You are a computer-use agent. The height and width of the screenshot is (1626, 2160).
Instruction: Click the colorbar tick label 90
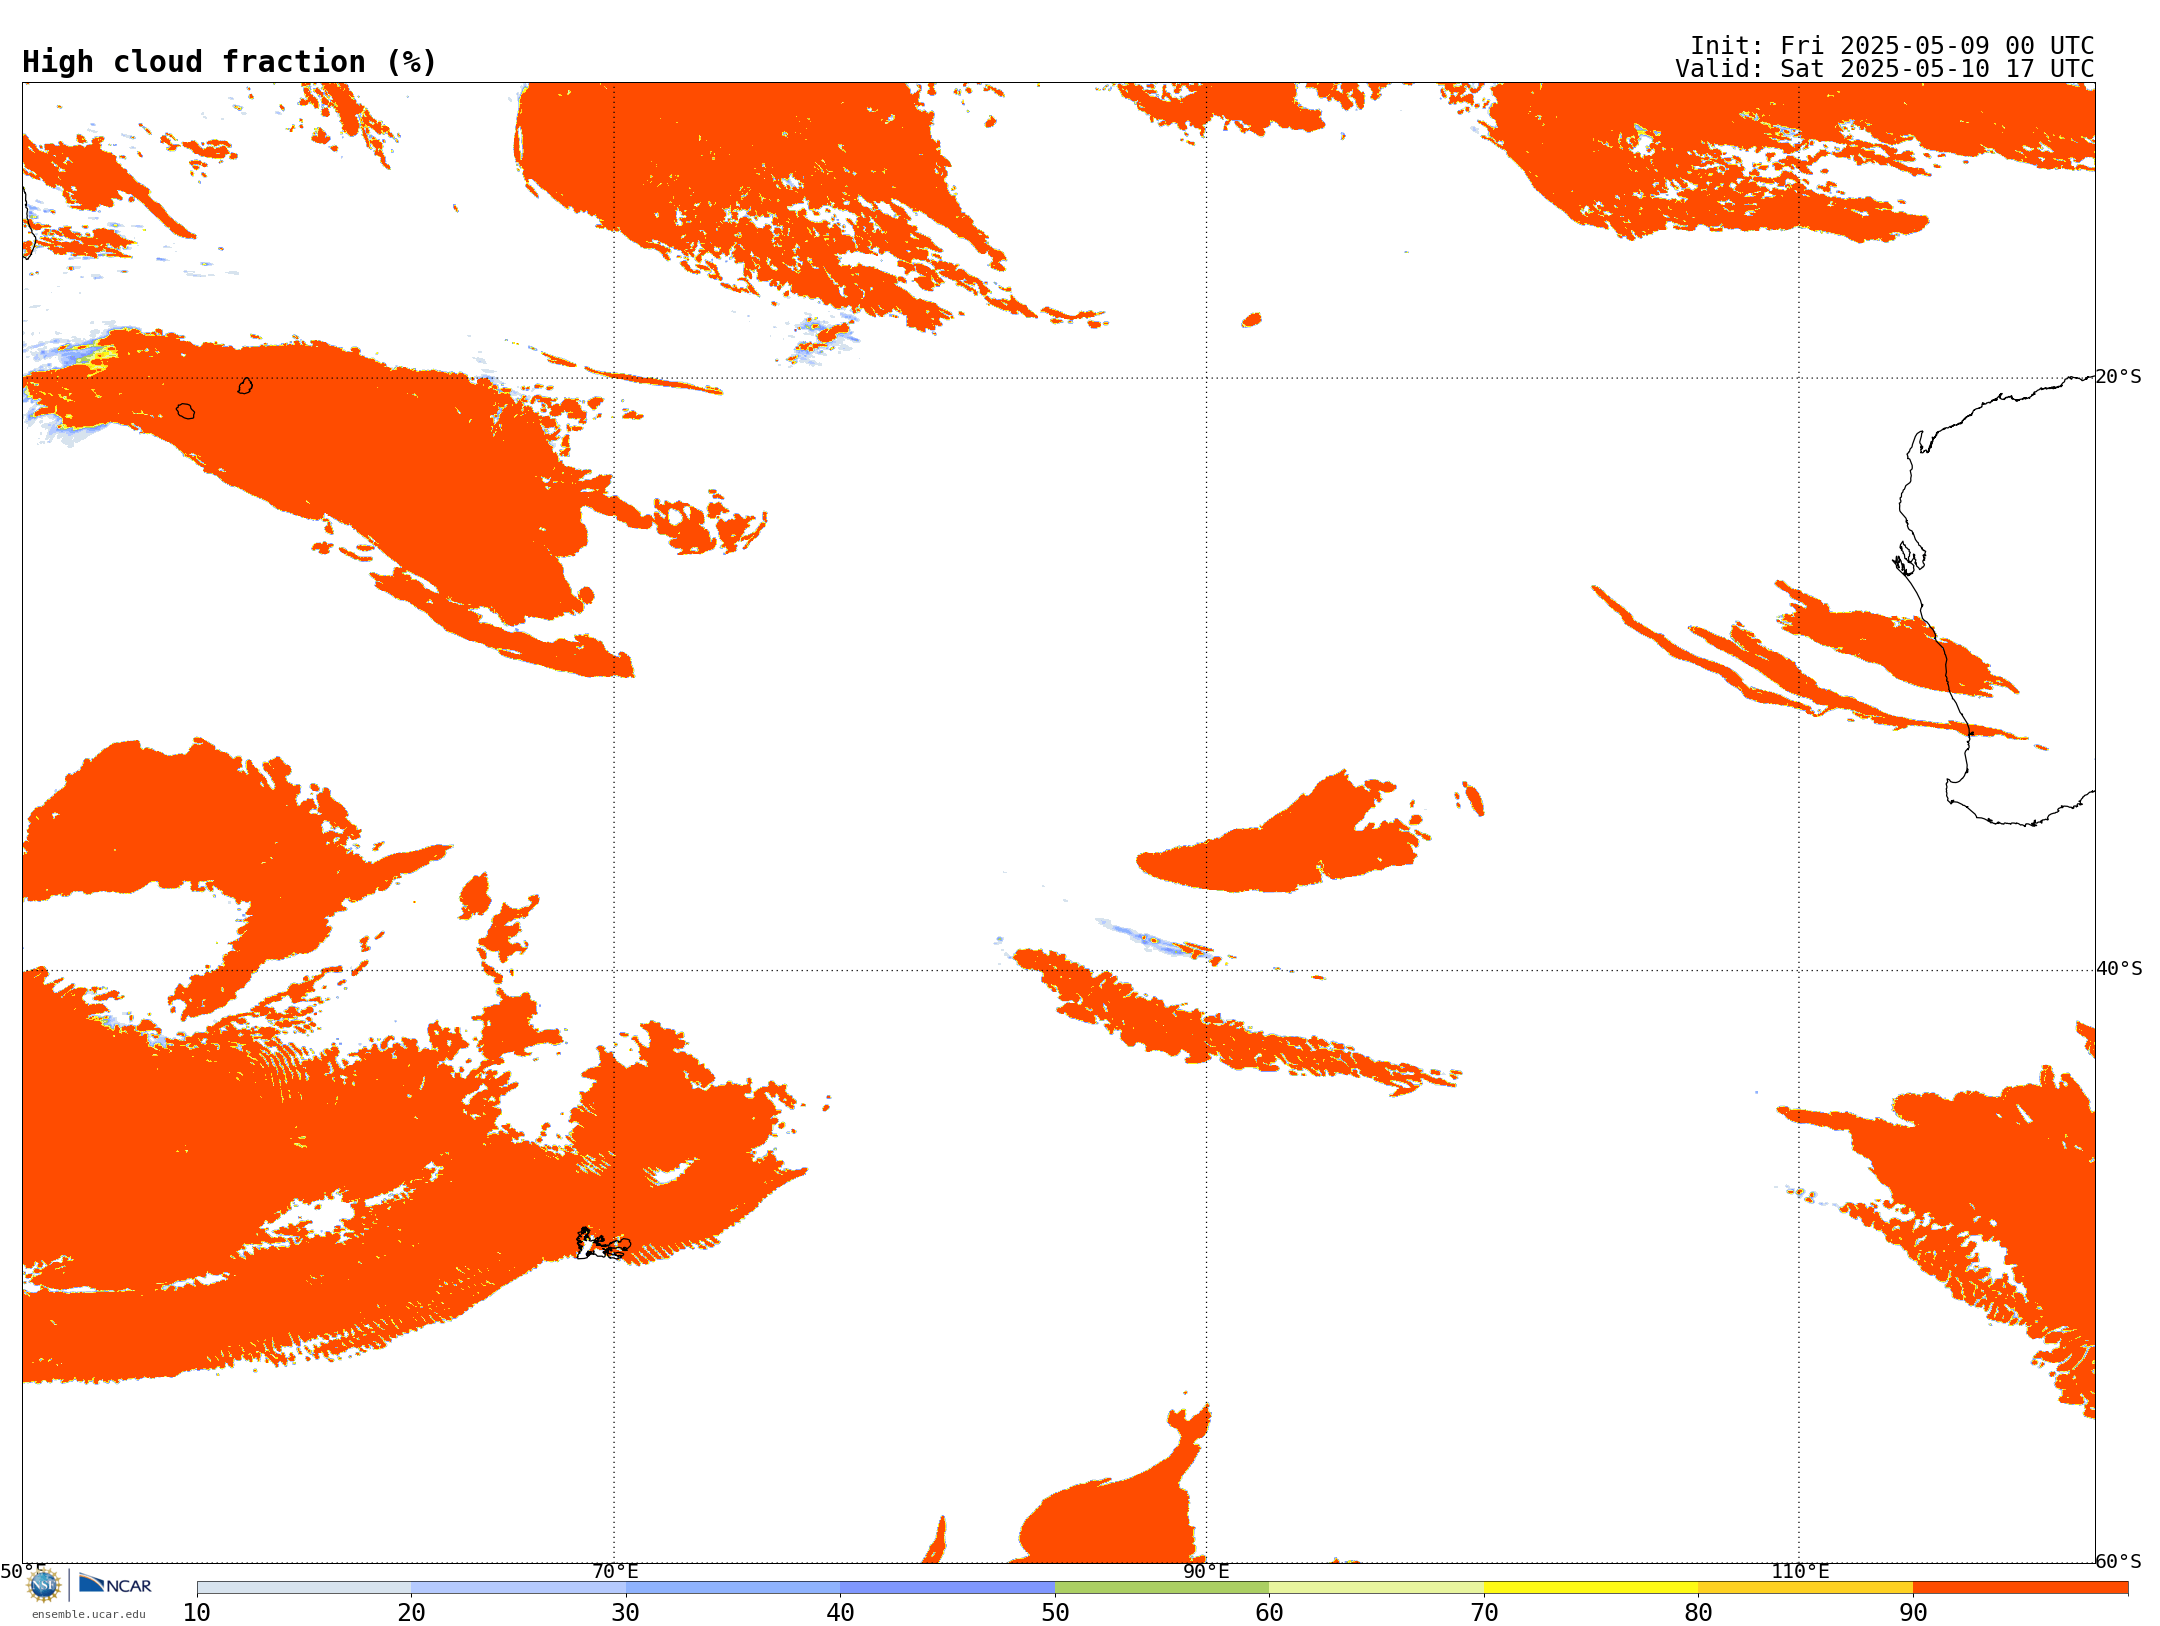point(1913,1612)
